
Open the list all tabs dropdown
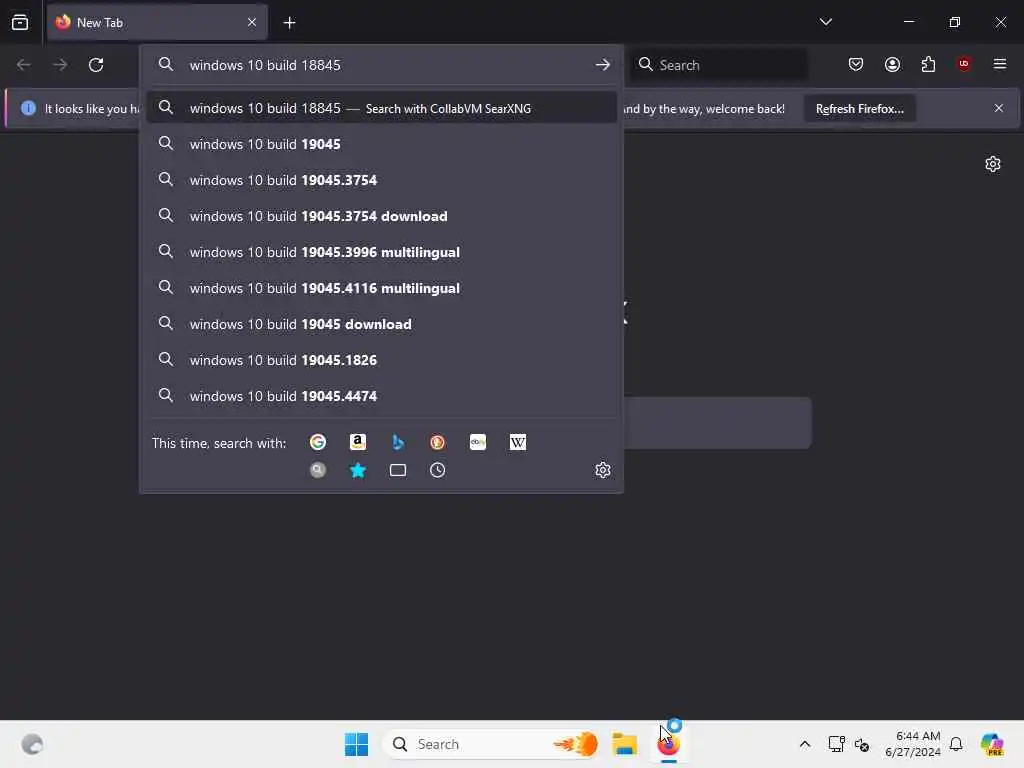coord(826,22)
